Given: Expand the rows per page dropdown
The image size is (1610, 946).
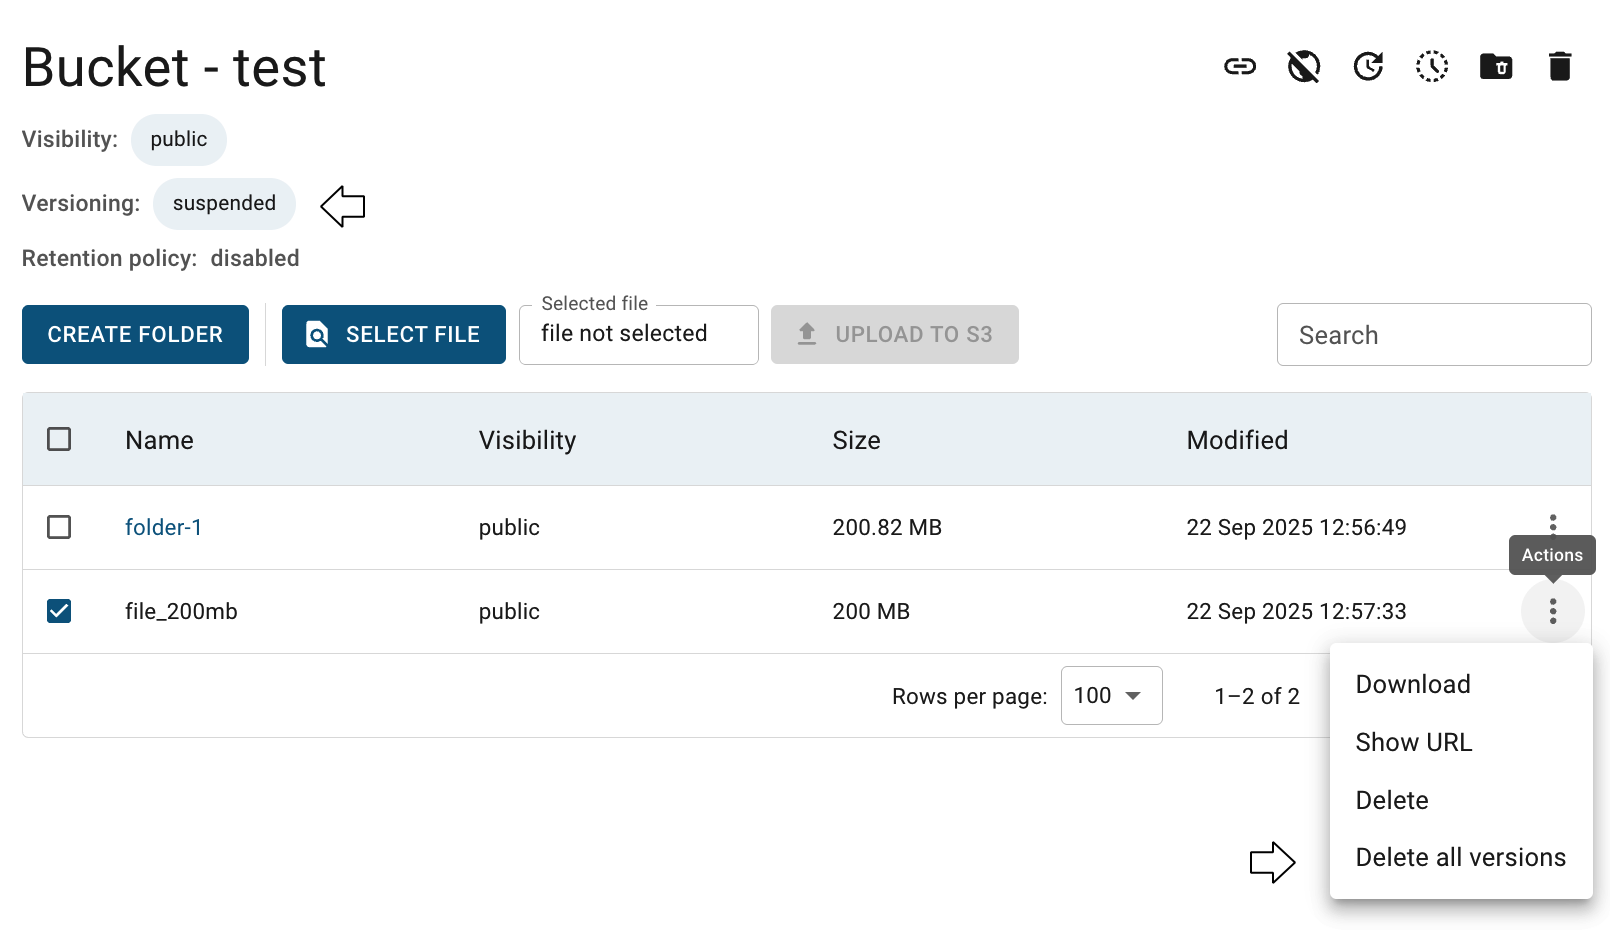Looking at the screenshot, I should coord(1111,696).
